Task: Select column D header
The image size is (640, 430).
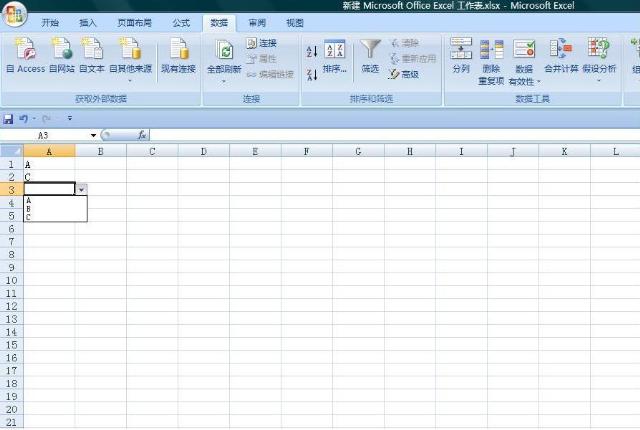Action: coord(204,151)
